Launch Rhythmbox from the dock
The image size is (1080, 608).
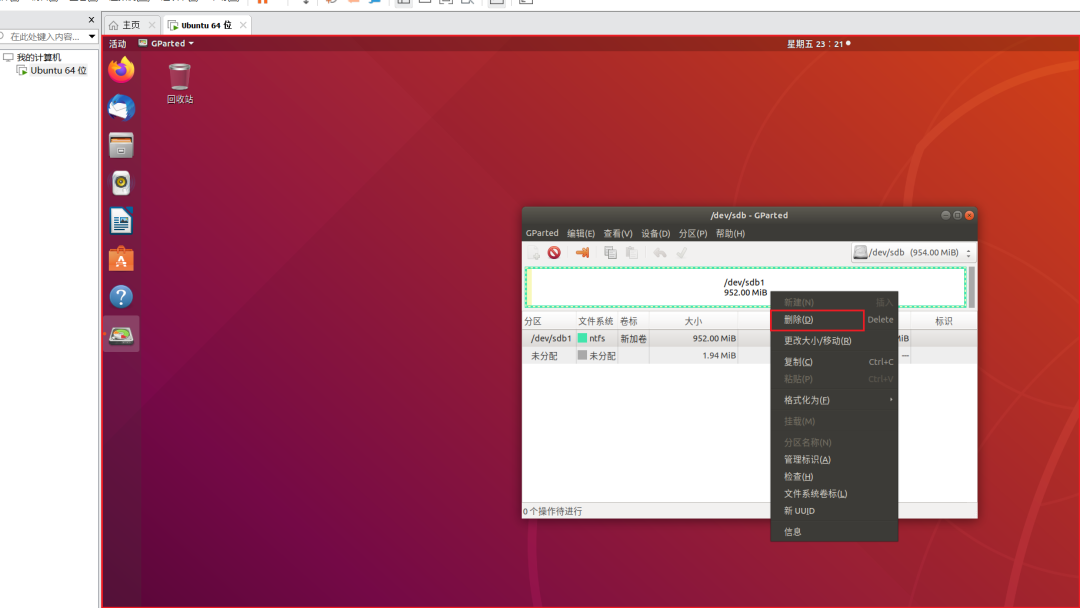[x=121, y=183]
